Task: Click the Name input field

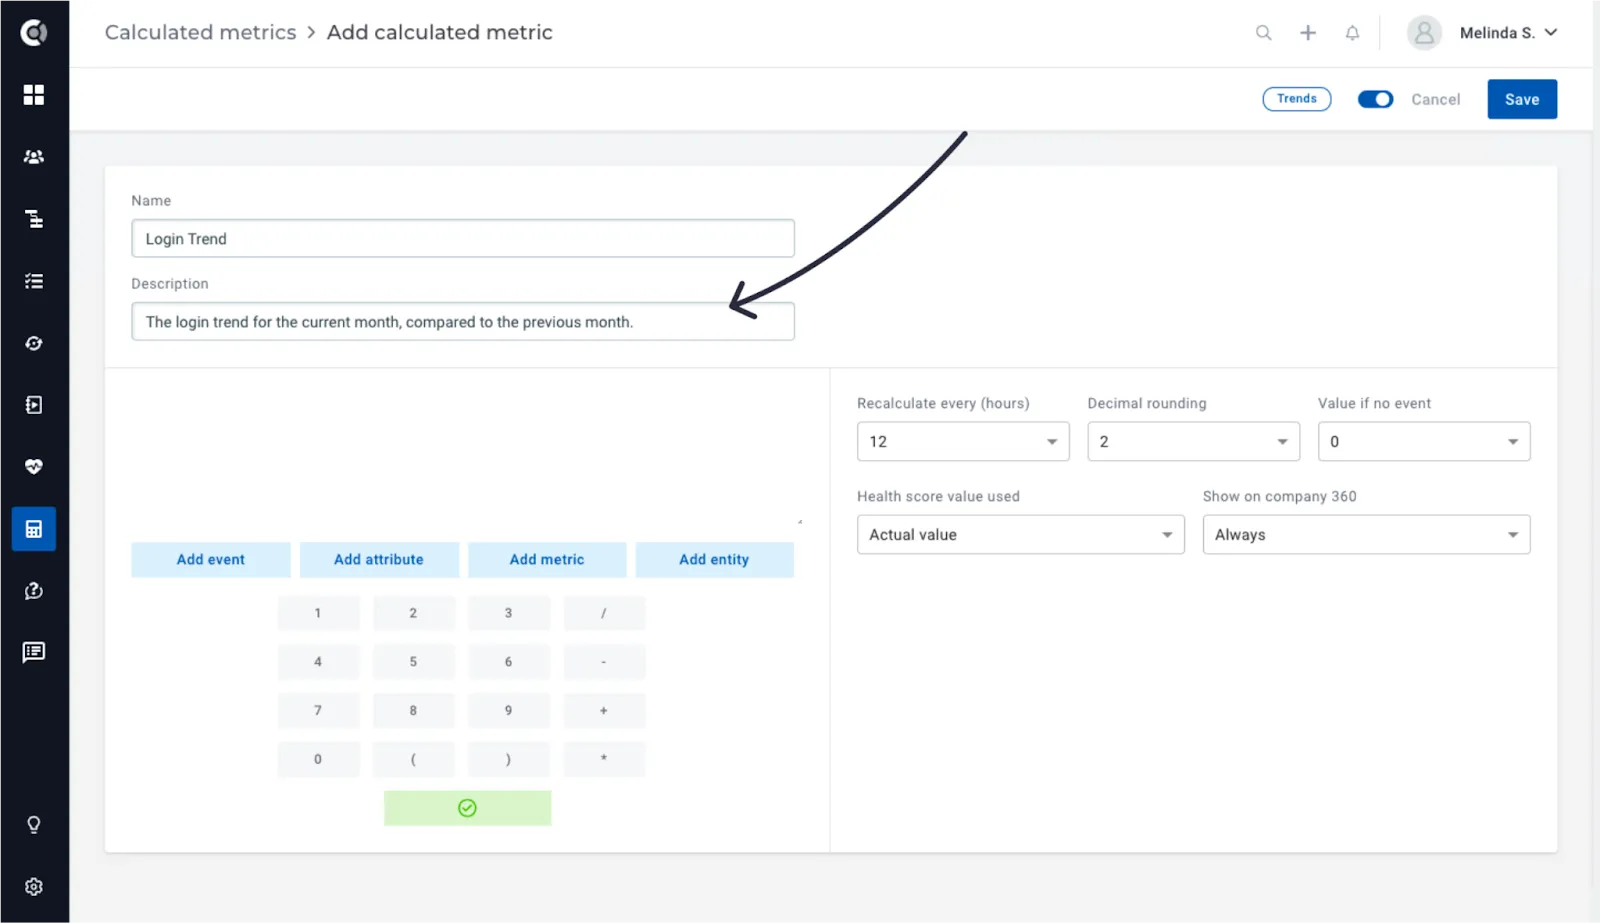Action: (463, 239)
